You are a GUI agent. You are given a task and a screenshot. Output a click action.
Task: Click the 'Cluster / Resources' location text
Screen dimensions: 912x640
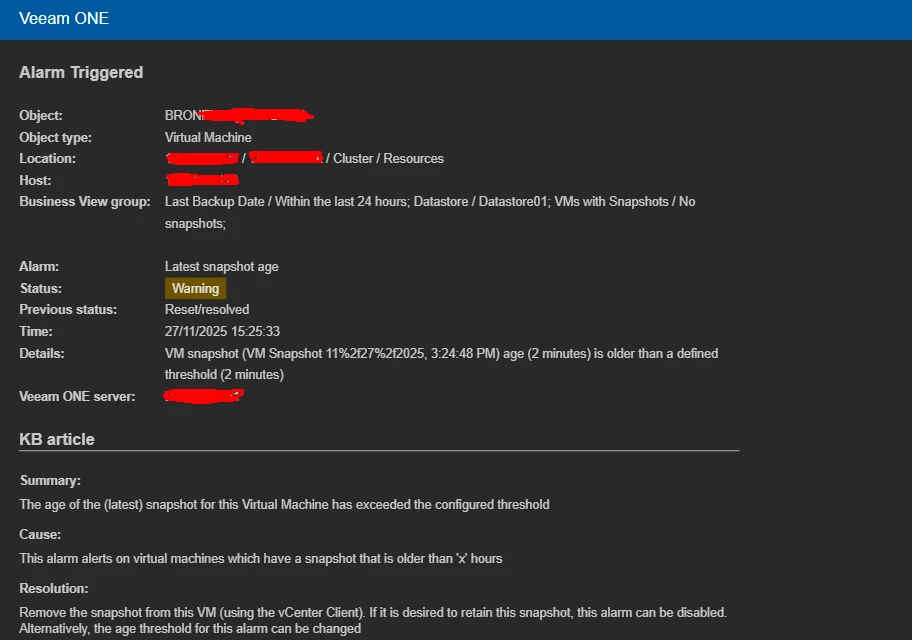[x=388, y=158]
